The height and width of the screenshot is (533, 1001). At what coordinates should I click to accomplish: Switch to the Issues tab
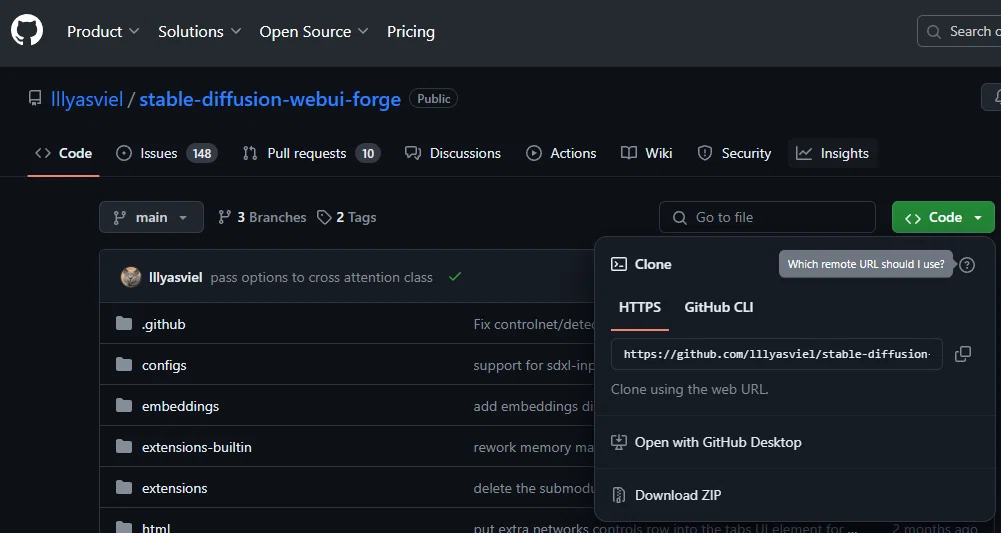(167, 153)
